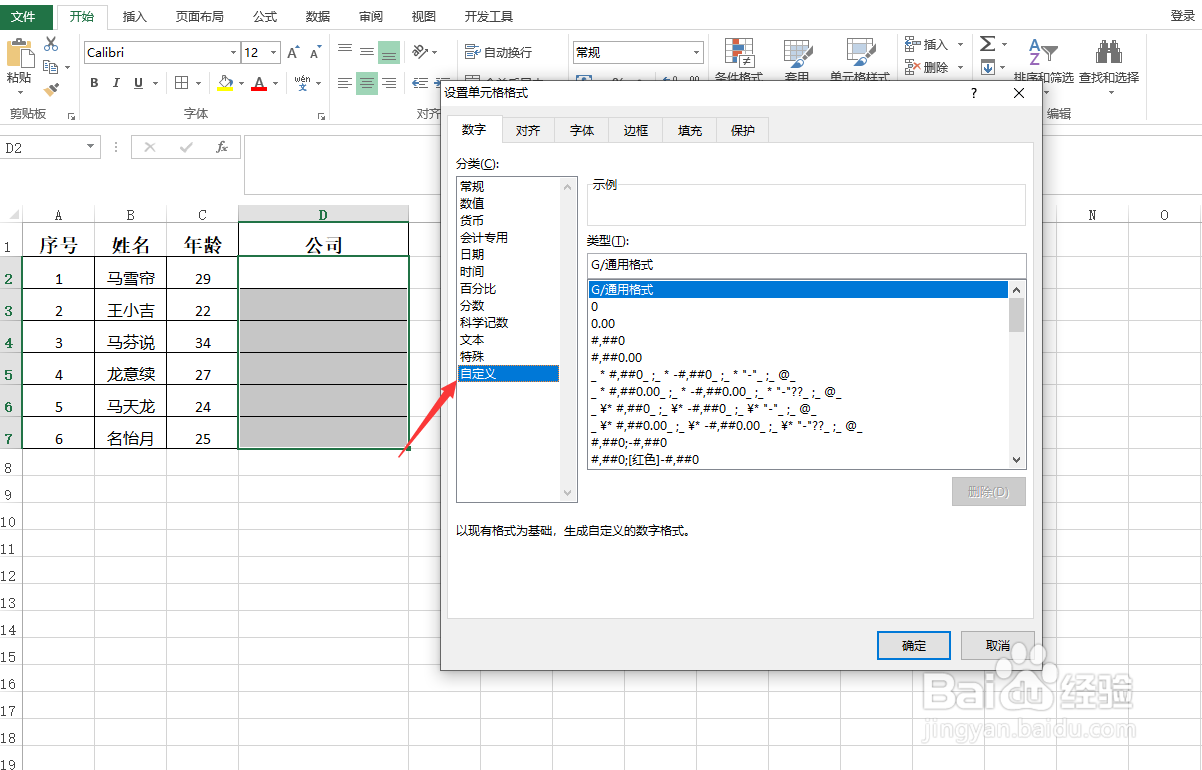Click the 类型 format code input field
The width and height of the screenshot is (1202, 770).
pos(806,264)
